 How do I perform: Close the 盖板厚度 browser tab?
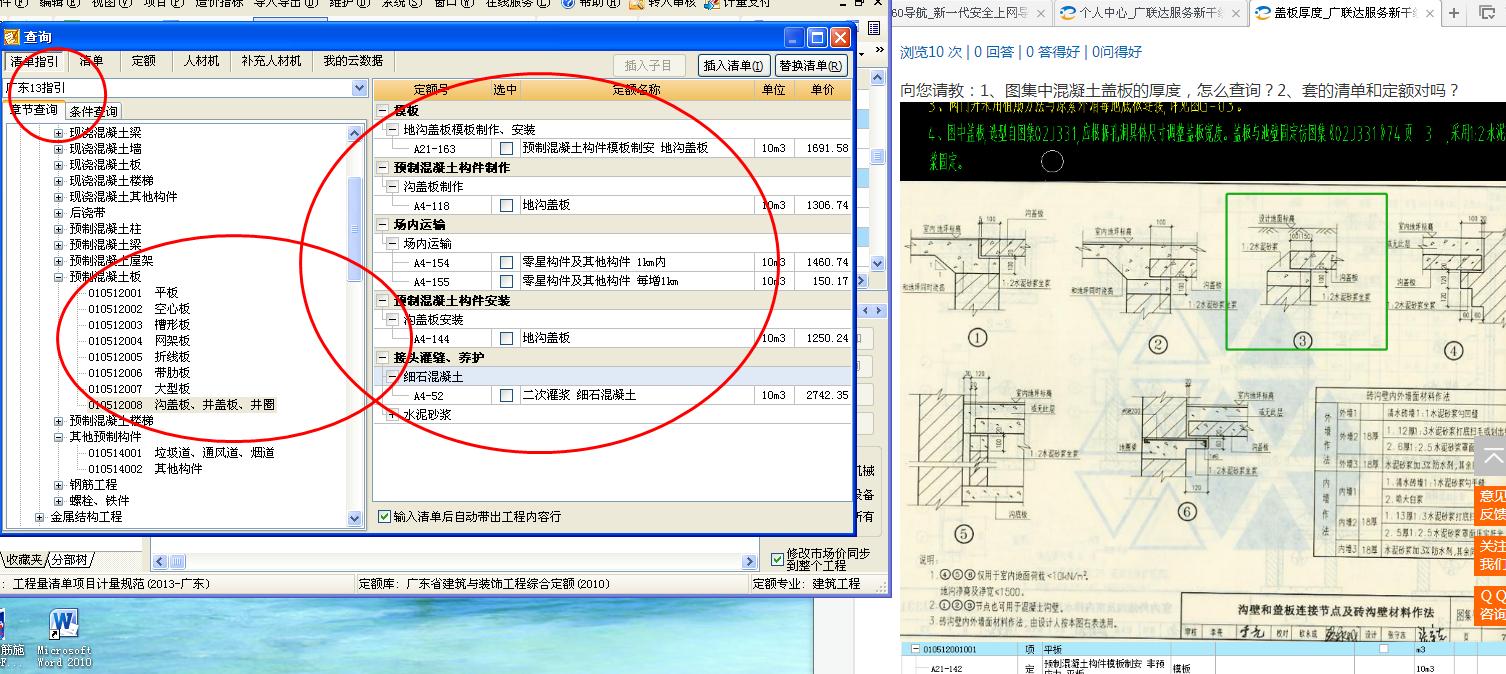tap(1429, 13)
